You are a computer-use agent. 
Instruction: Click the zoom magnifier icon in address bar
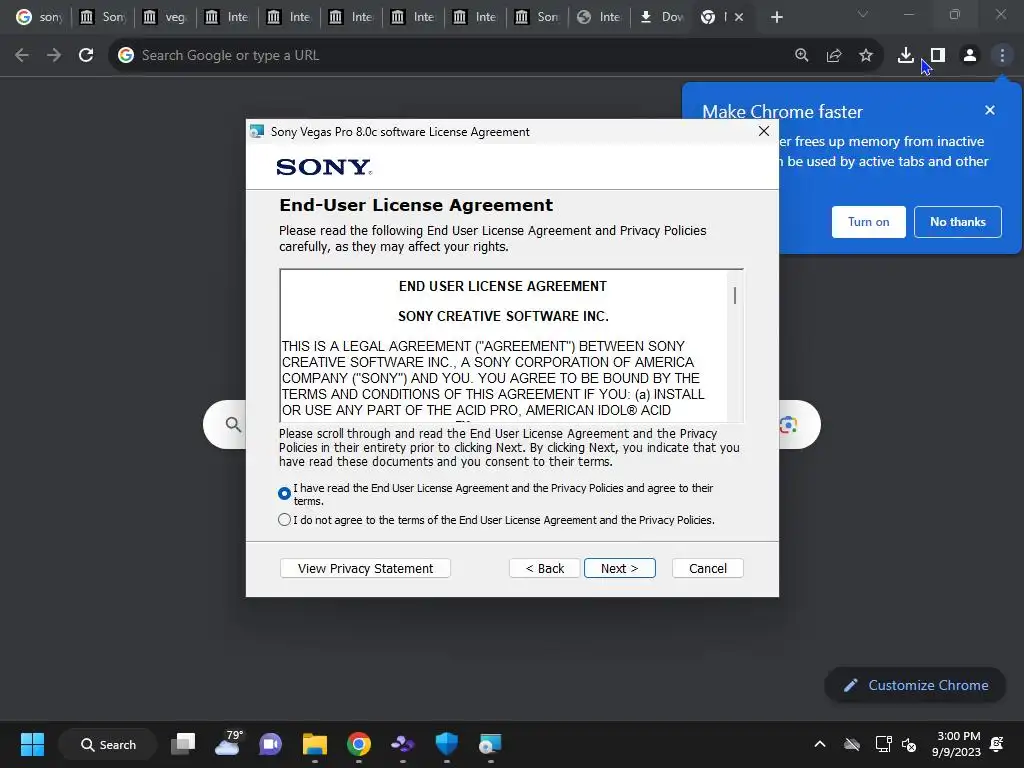pyautogui.click(x=802, y=56)
